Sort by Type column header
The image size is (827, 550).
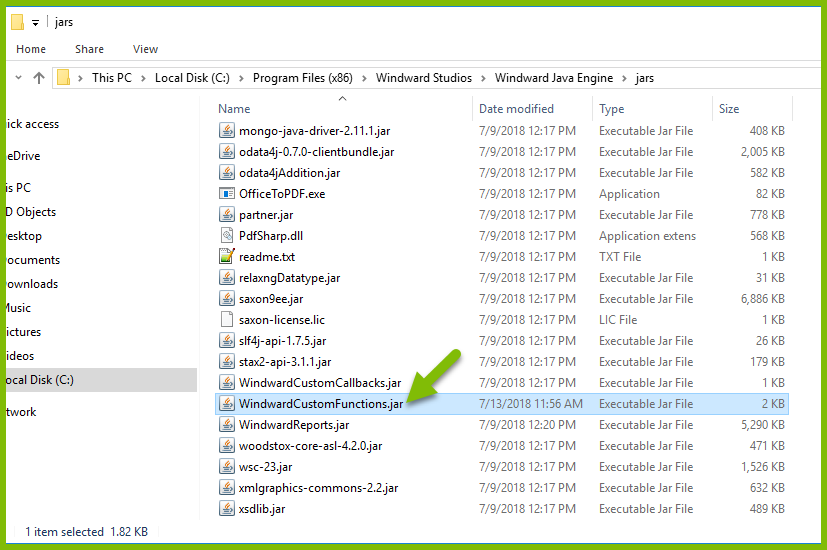(611, 109)
